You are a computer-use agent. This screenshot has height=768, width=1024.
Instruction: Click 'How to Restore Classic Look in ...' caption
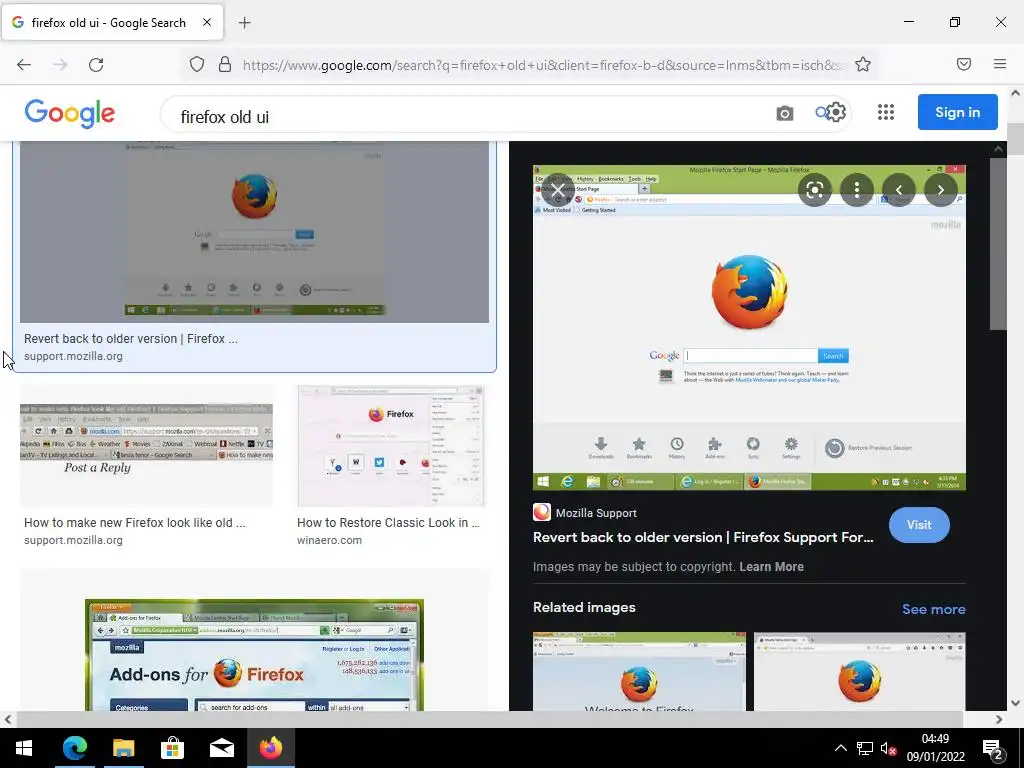[388, 523]
